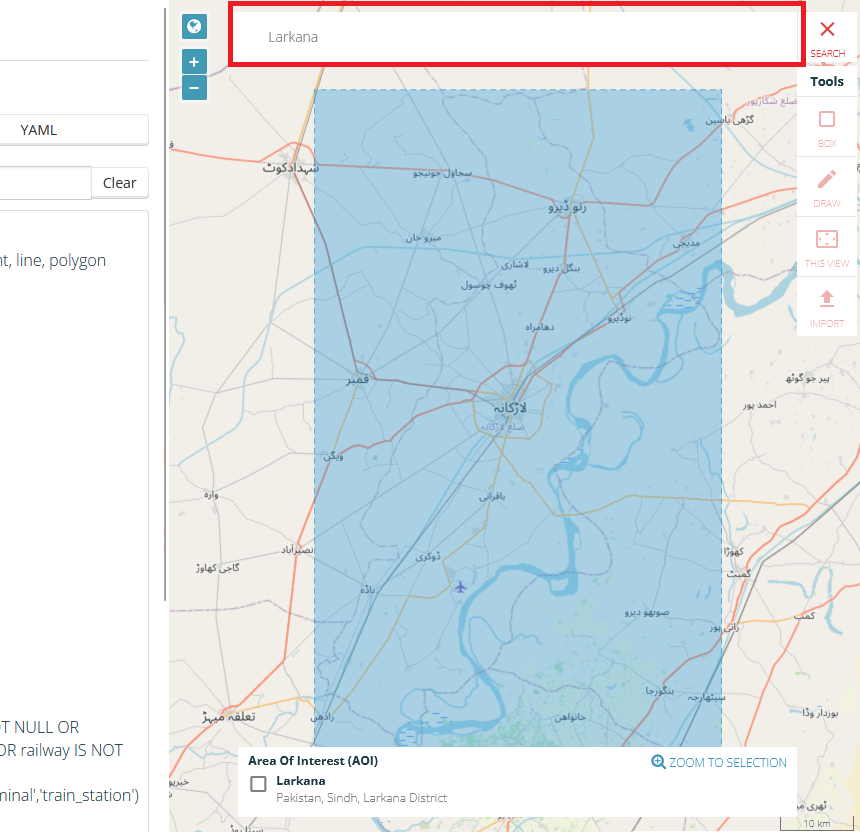Image resolution: width=860 pixels, height=832 pixels.
Task: Click Zoom to Selection link
Action: [x=719, y=762]
